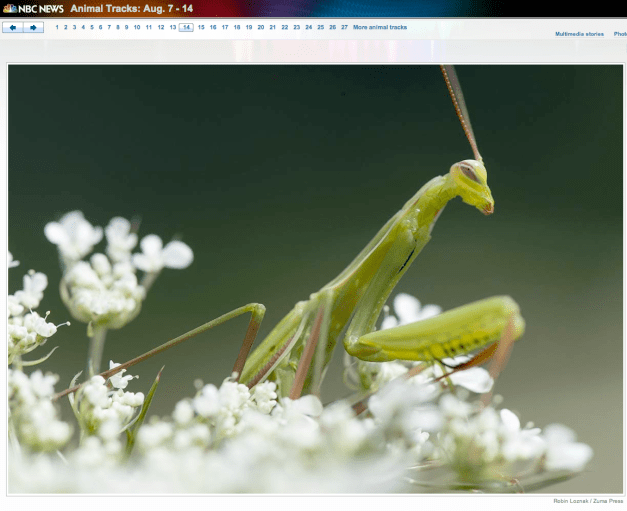Click the current slide 14 box

pyautogui.click(x=186, y=28)
